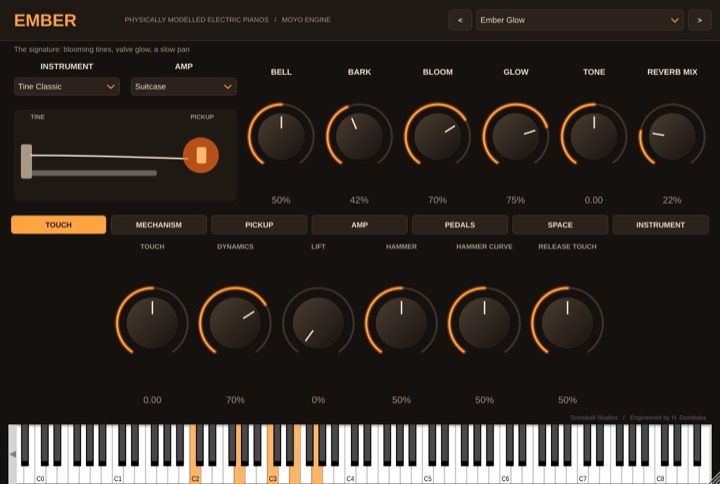The height and width of the screenshot is (484, 720).
Task: Click the resize grip in the bottom corner
Action: pyautogui.click(x=715, y=479)
